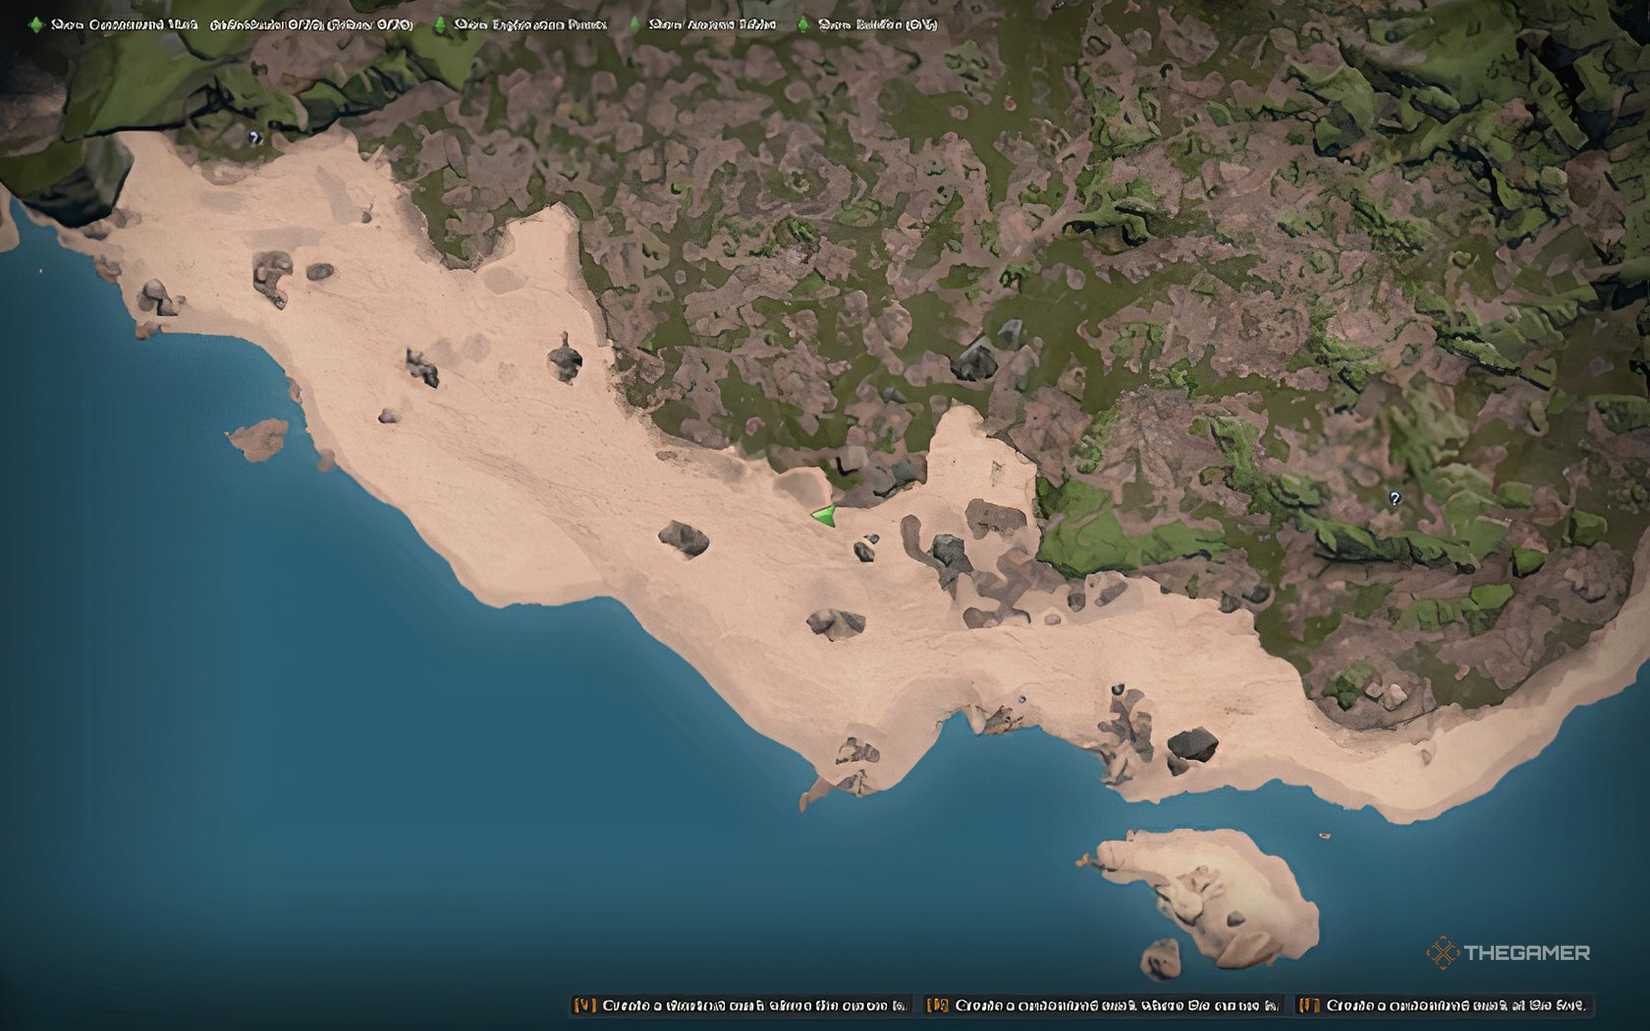Click the small rocky islet off west coast
This screenshot has width=1650, height=1031.
(x=258, y=437)
